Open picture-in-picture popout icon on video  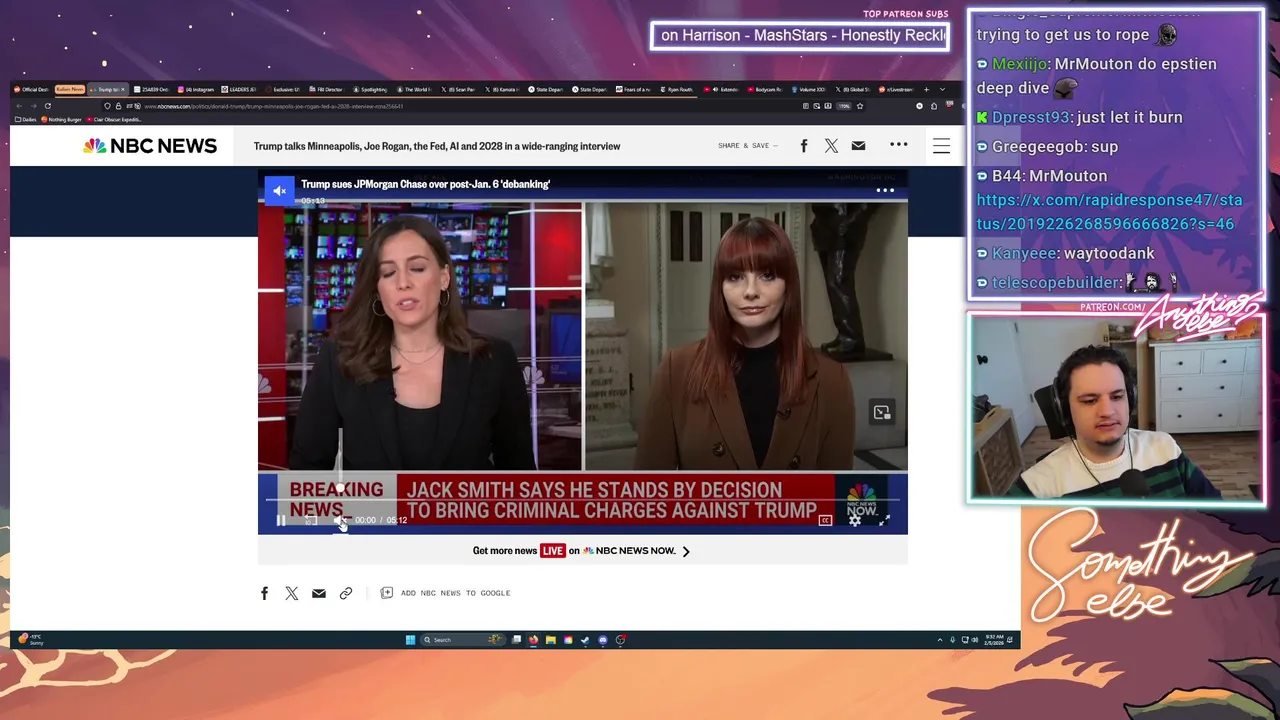tap(881, 412)
